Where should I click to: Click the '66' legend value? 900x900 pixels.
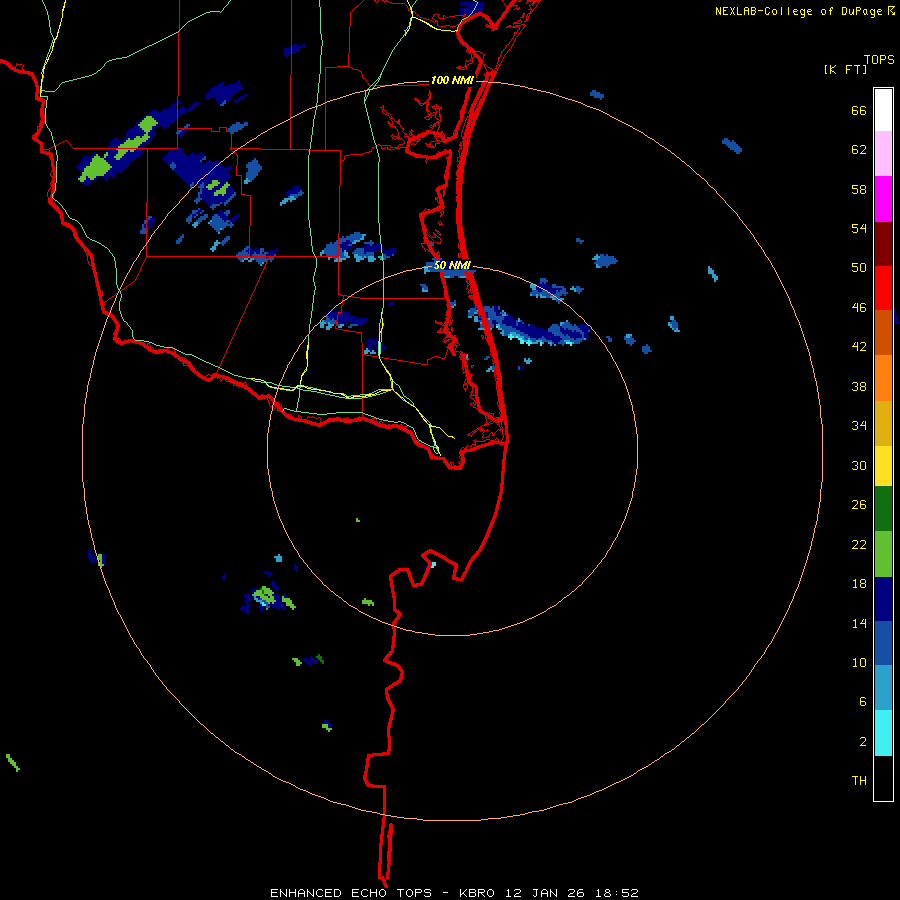859,111
